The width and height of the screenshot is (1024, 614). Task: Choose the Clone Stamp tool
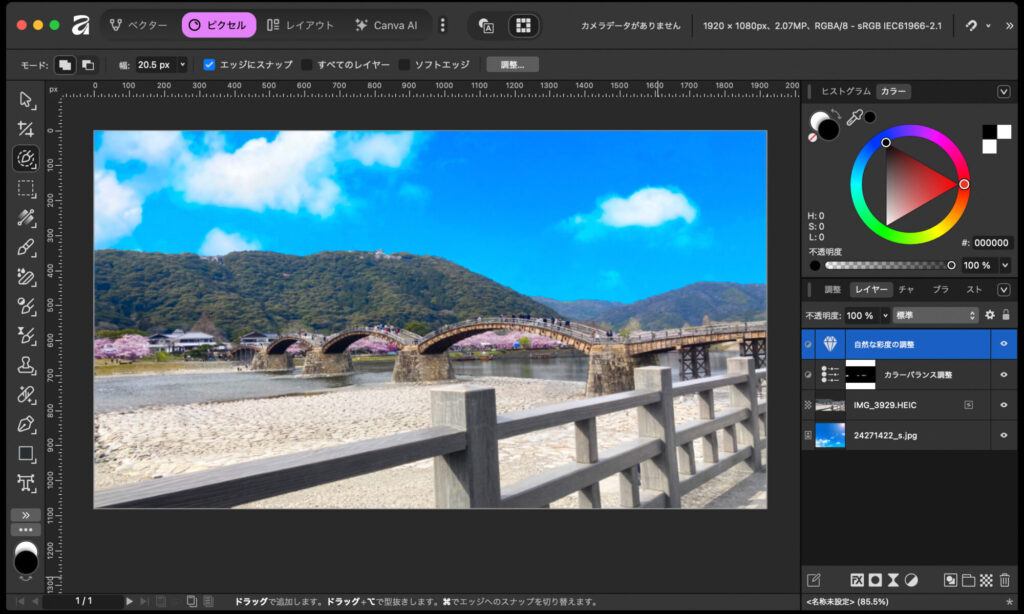point(26,365)
